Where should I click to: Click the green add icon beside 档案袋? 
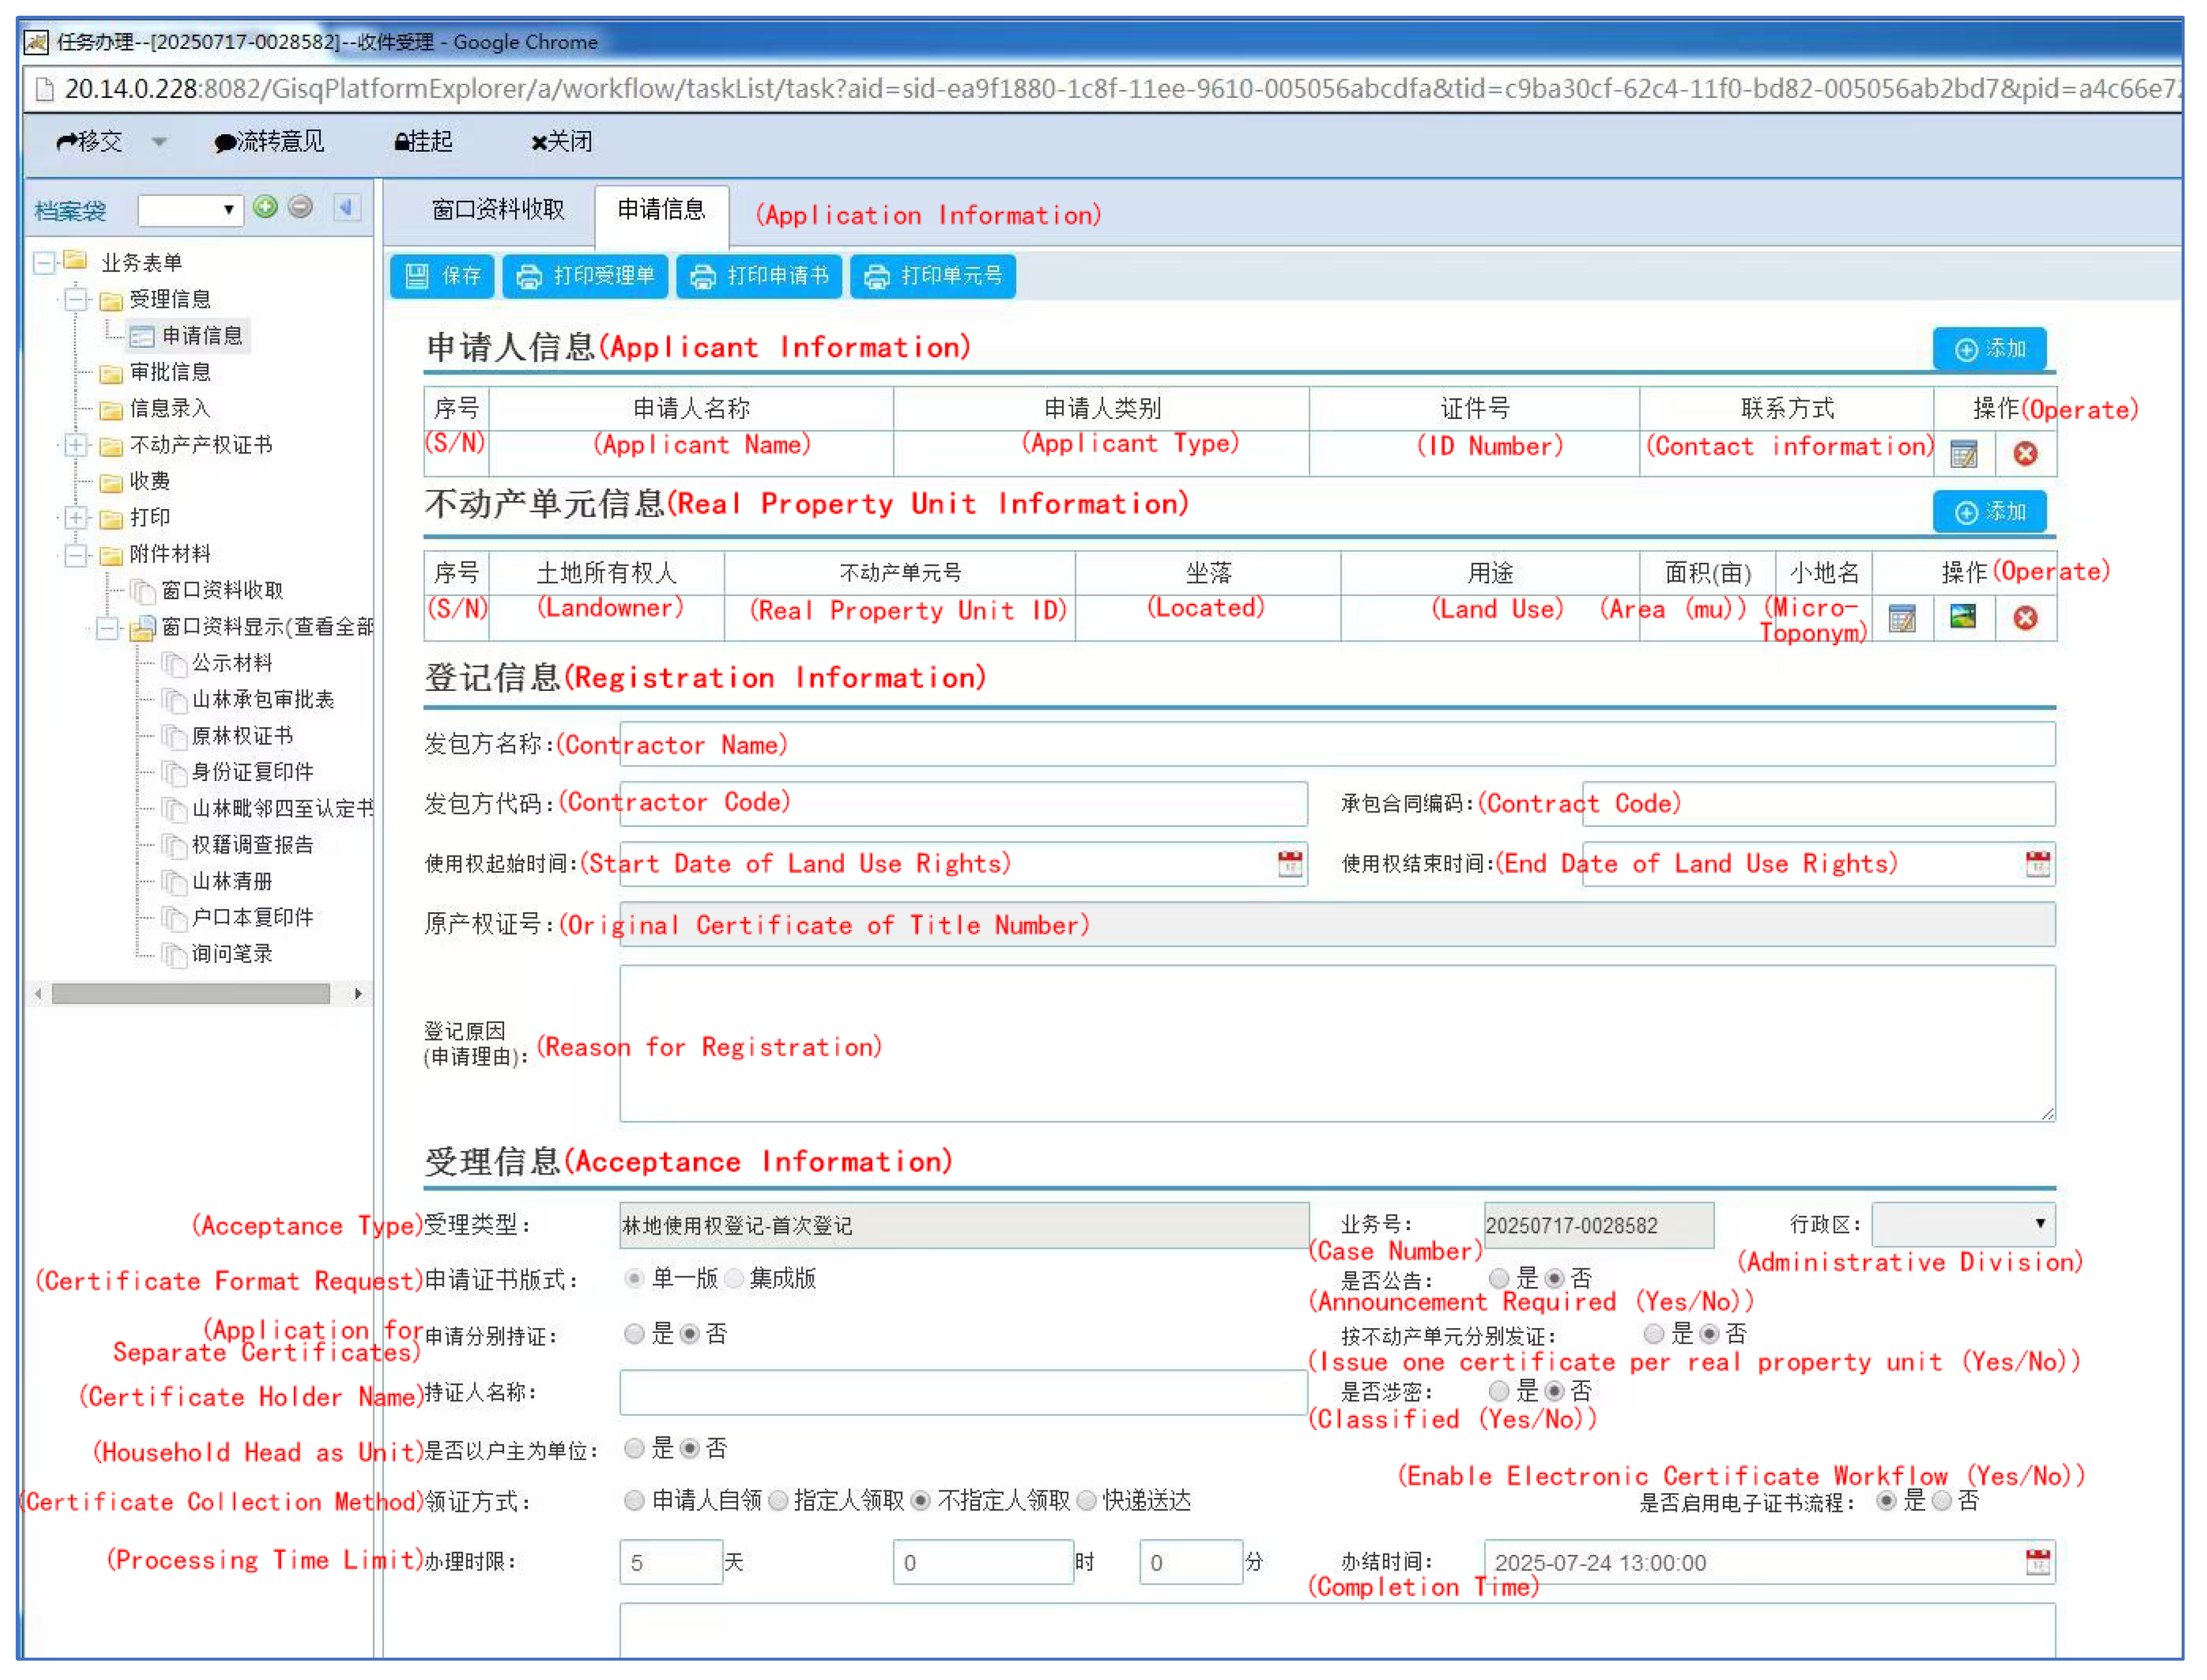point(265,207)
